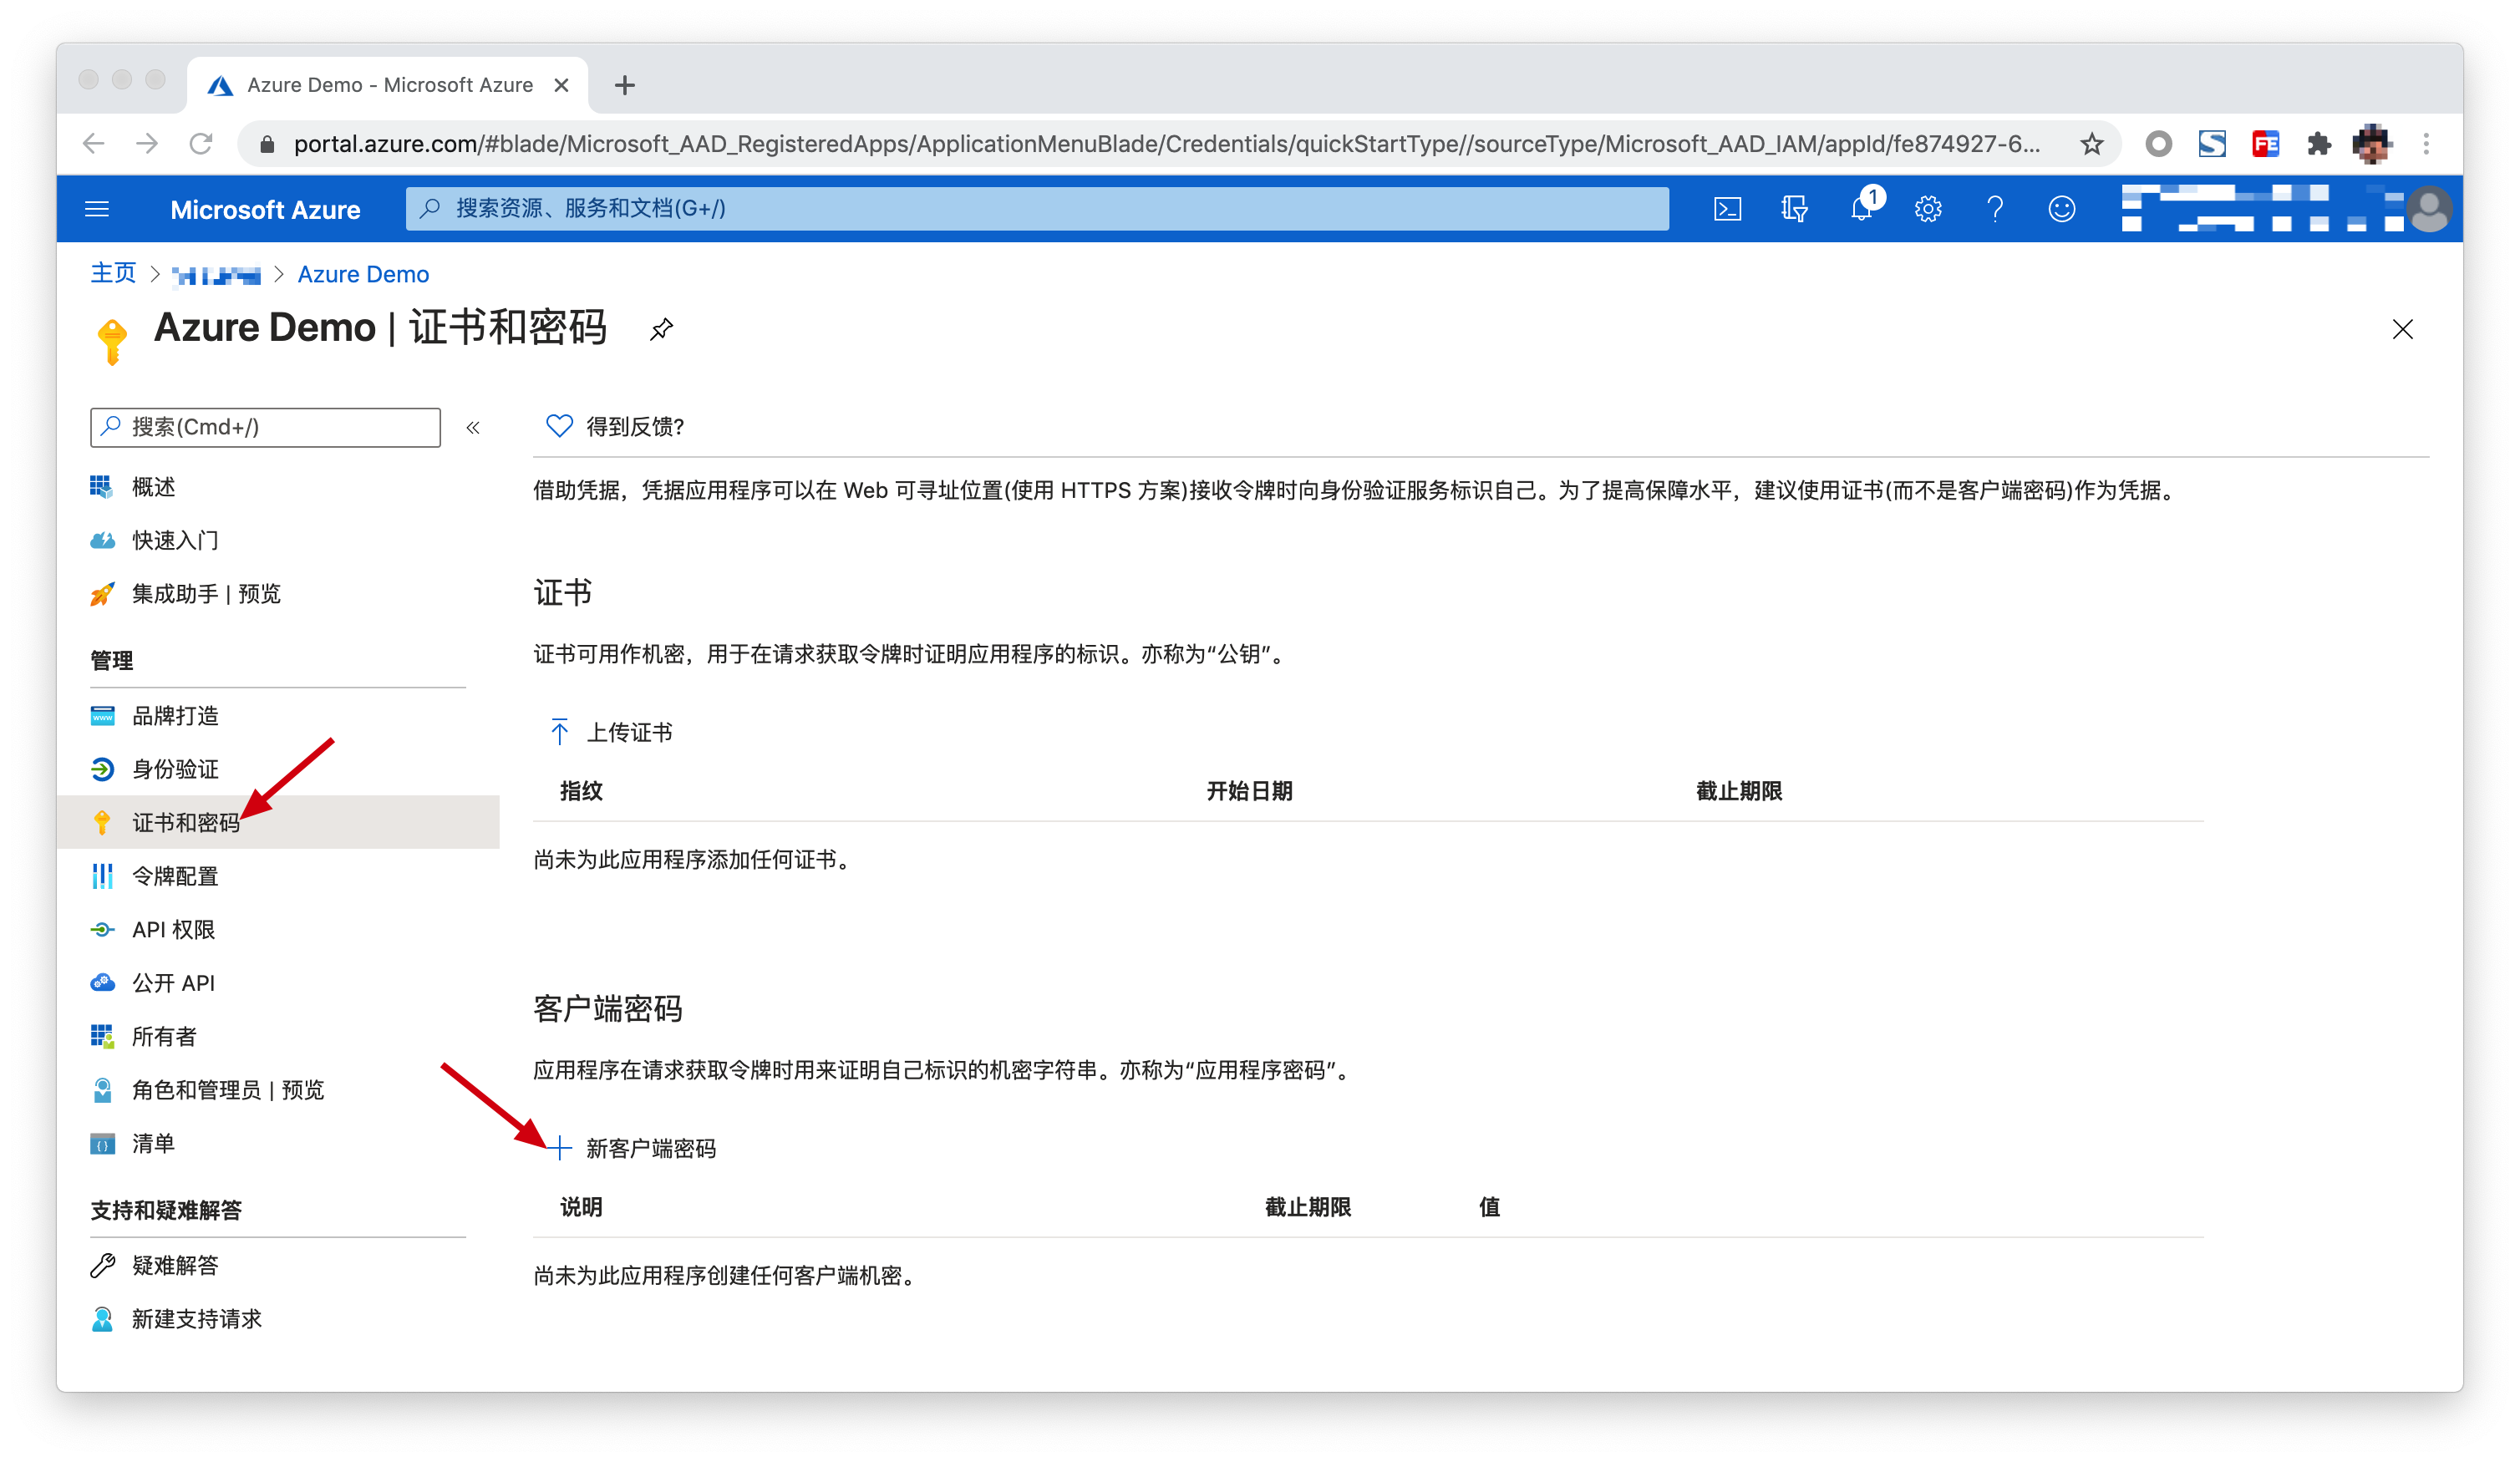This screenshot has height=1462, width=2520.
Task: Bookmark the page with the star icon
Action: tap(2091, 144)
